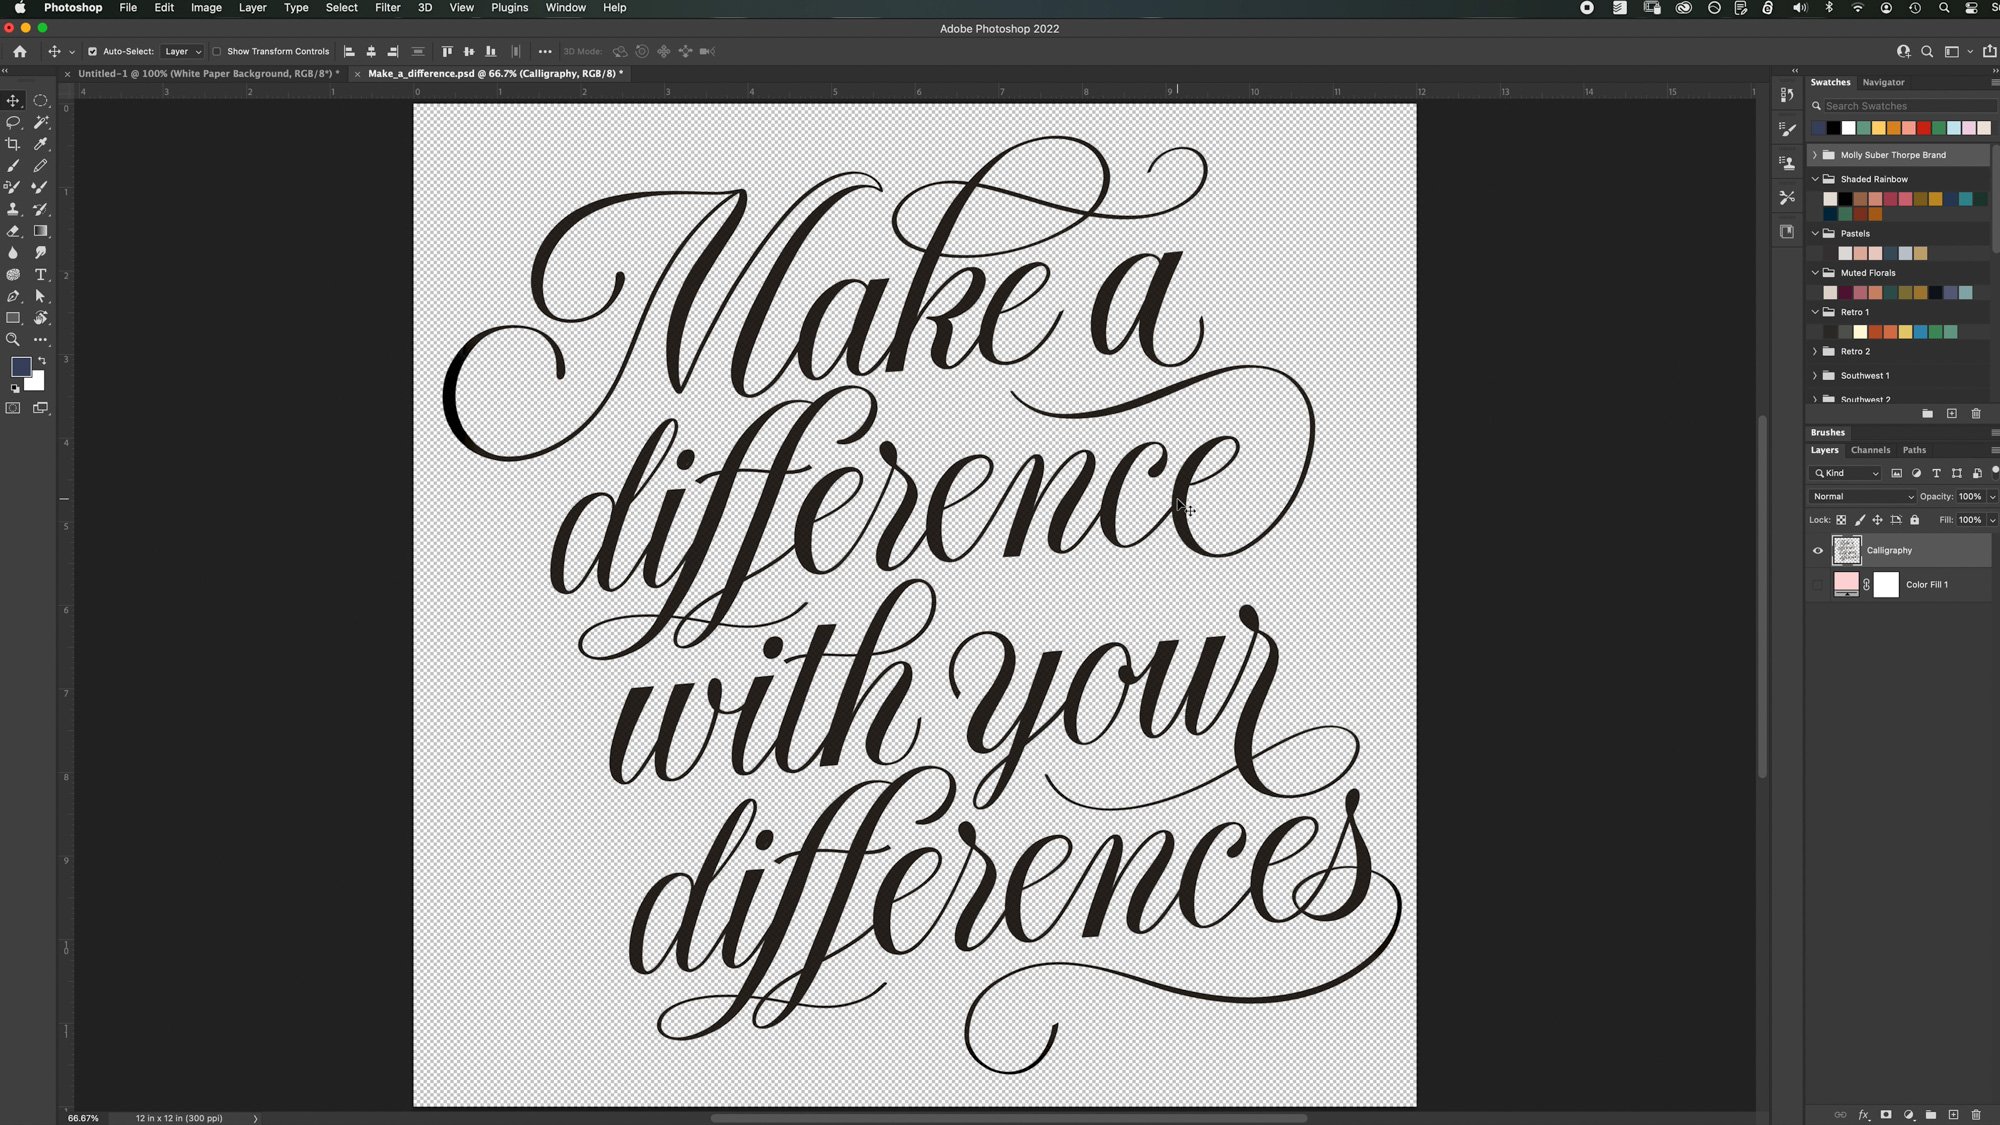Select the Zoom tool in toolbar
2000x1125 pixels.
pos(13,340)
